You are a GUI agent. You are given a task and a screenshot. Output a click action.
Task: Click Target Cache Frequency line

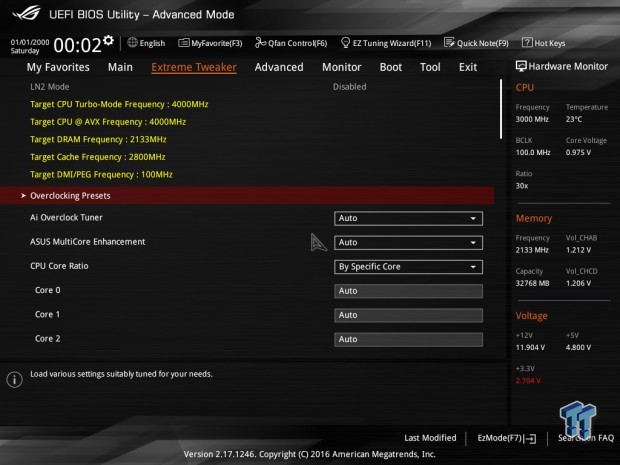pyautogui.click(x=98, y=157)
